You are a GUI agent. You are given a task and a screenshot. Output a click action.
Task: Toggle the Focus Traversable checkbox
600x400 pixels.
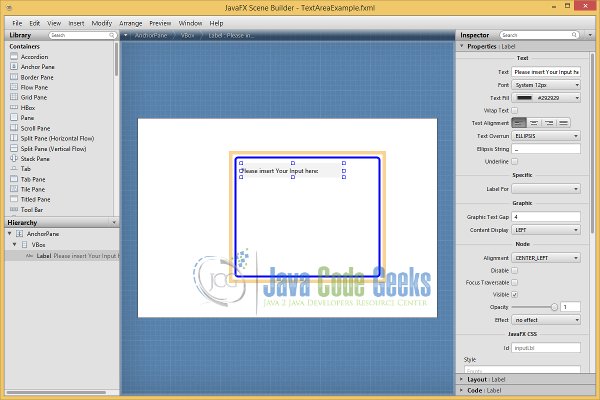coord(515,282)
